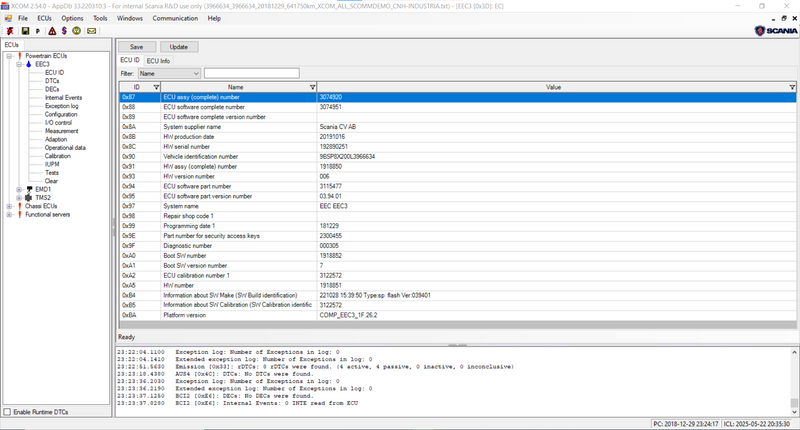800x430 pixels.
Task: Select Adaption in the tree
Action: [x=56, y=139]
